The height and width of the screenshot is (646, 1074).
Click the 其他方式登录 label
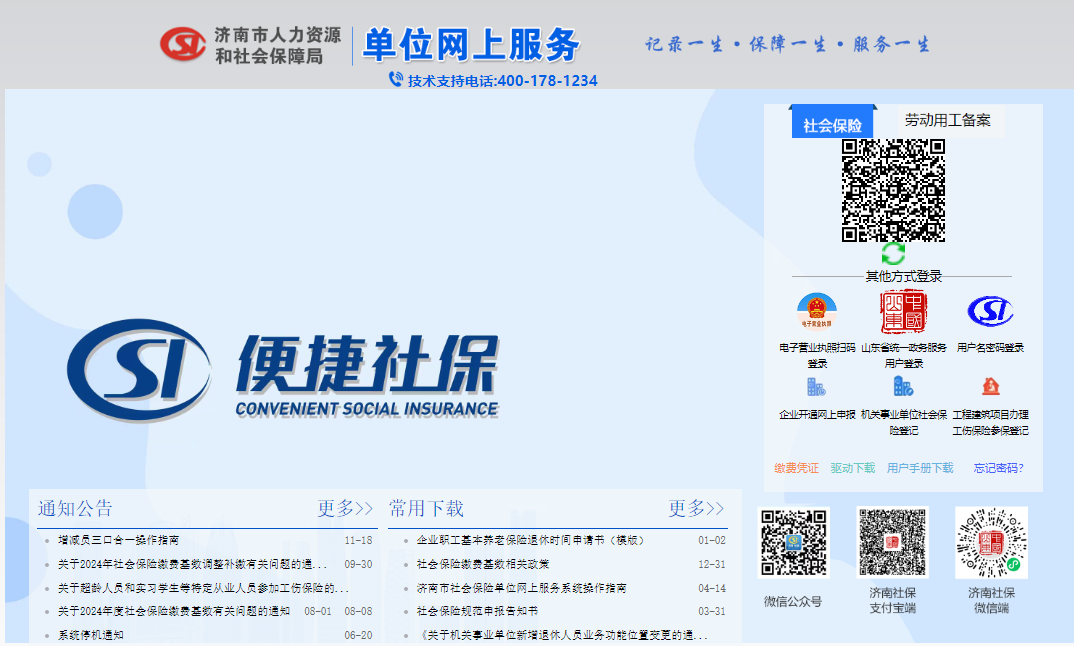tap(903, 276)
